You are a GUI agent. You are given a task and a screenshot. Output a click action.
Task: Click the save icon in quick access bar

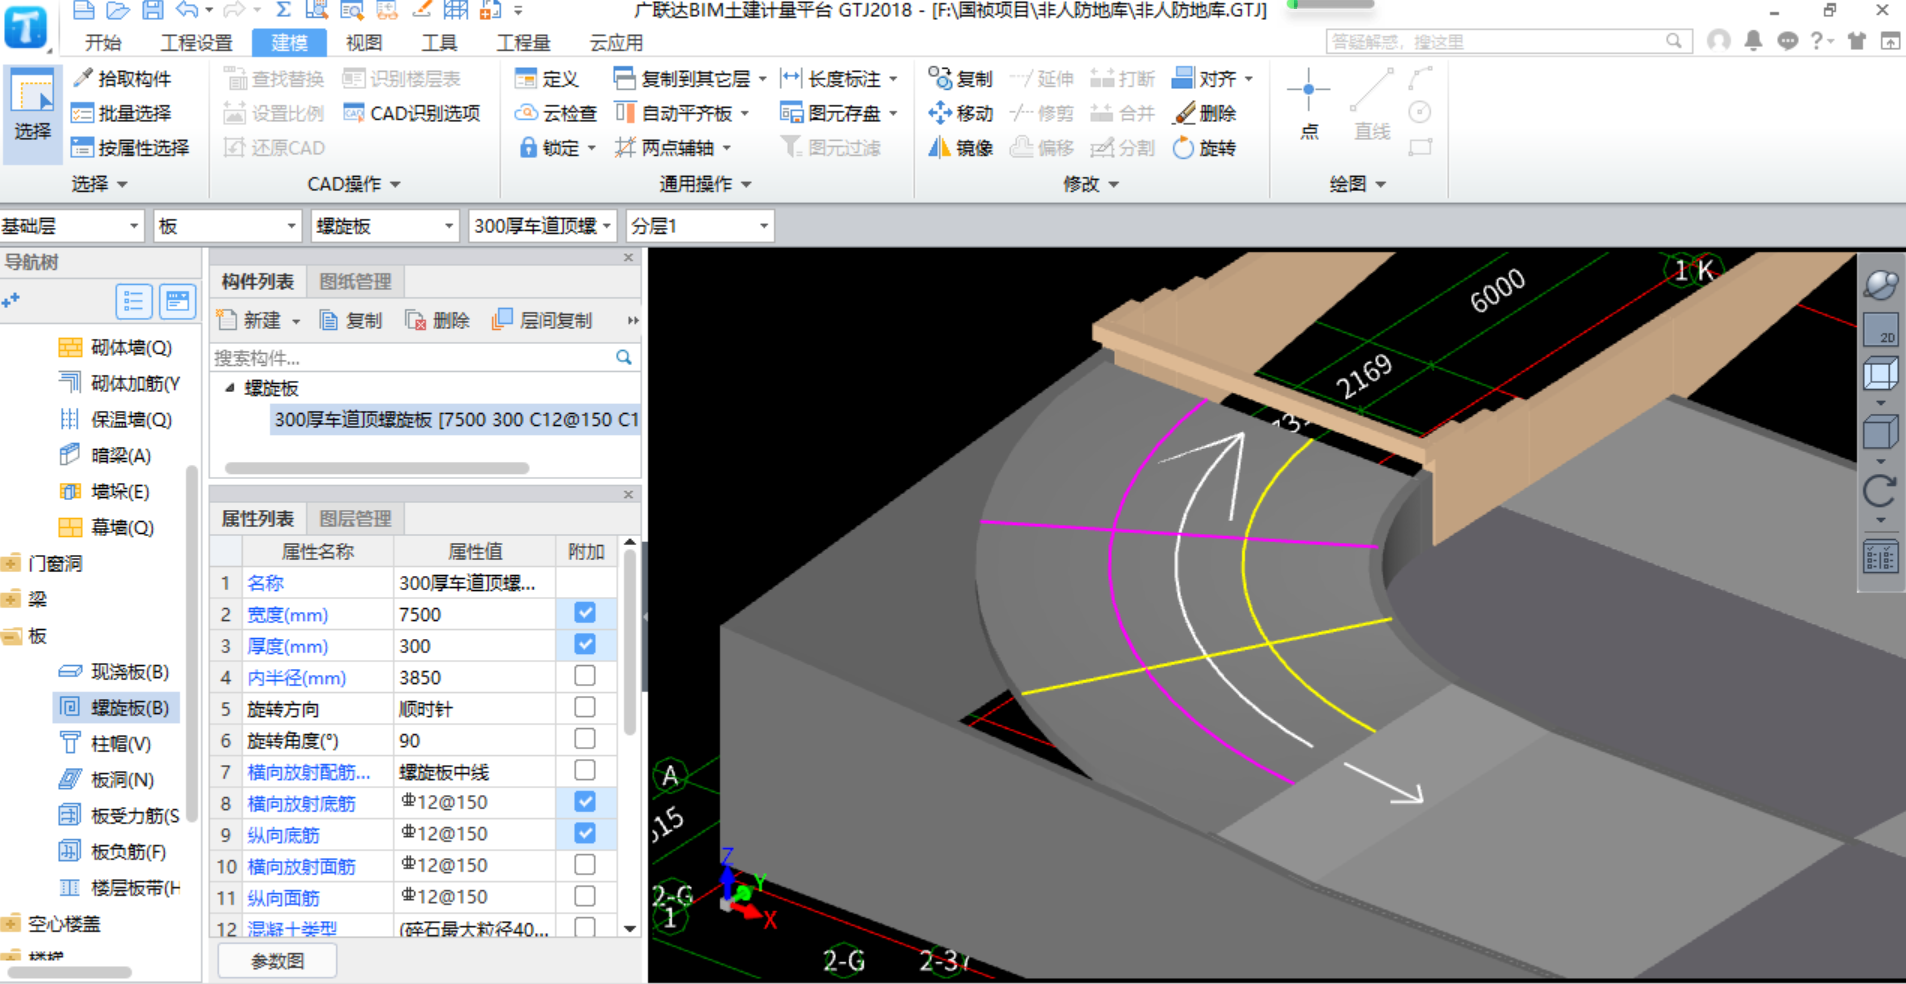pos(152,11)
